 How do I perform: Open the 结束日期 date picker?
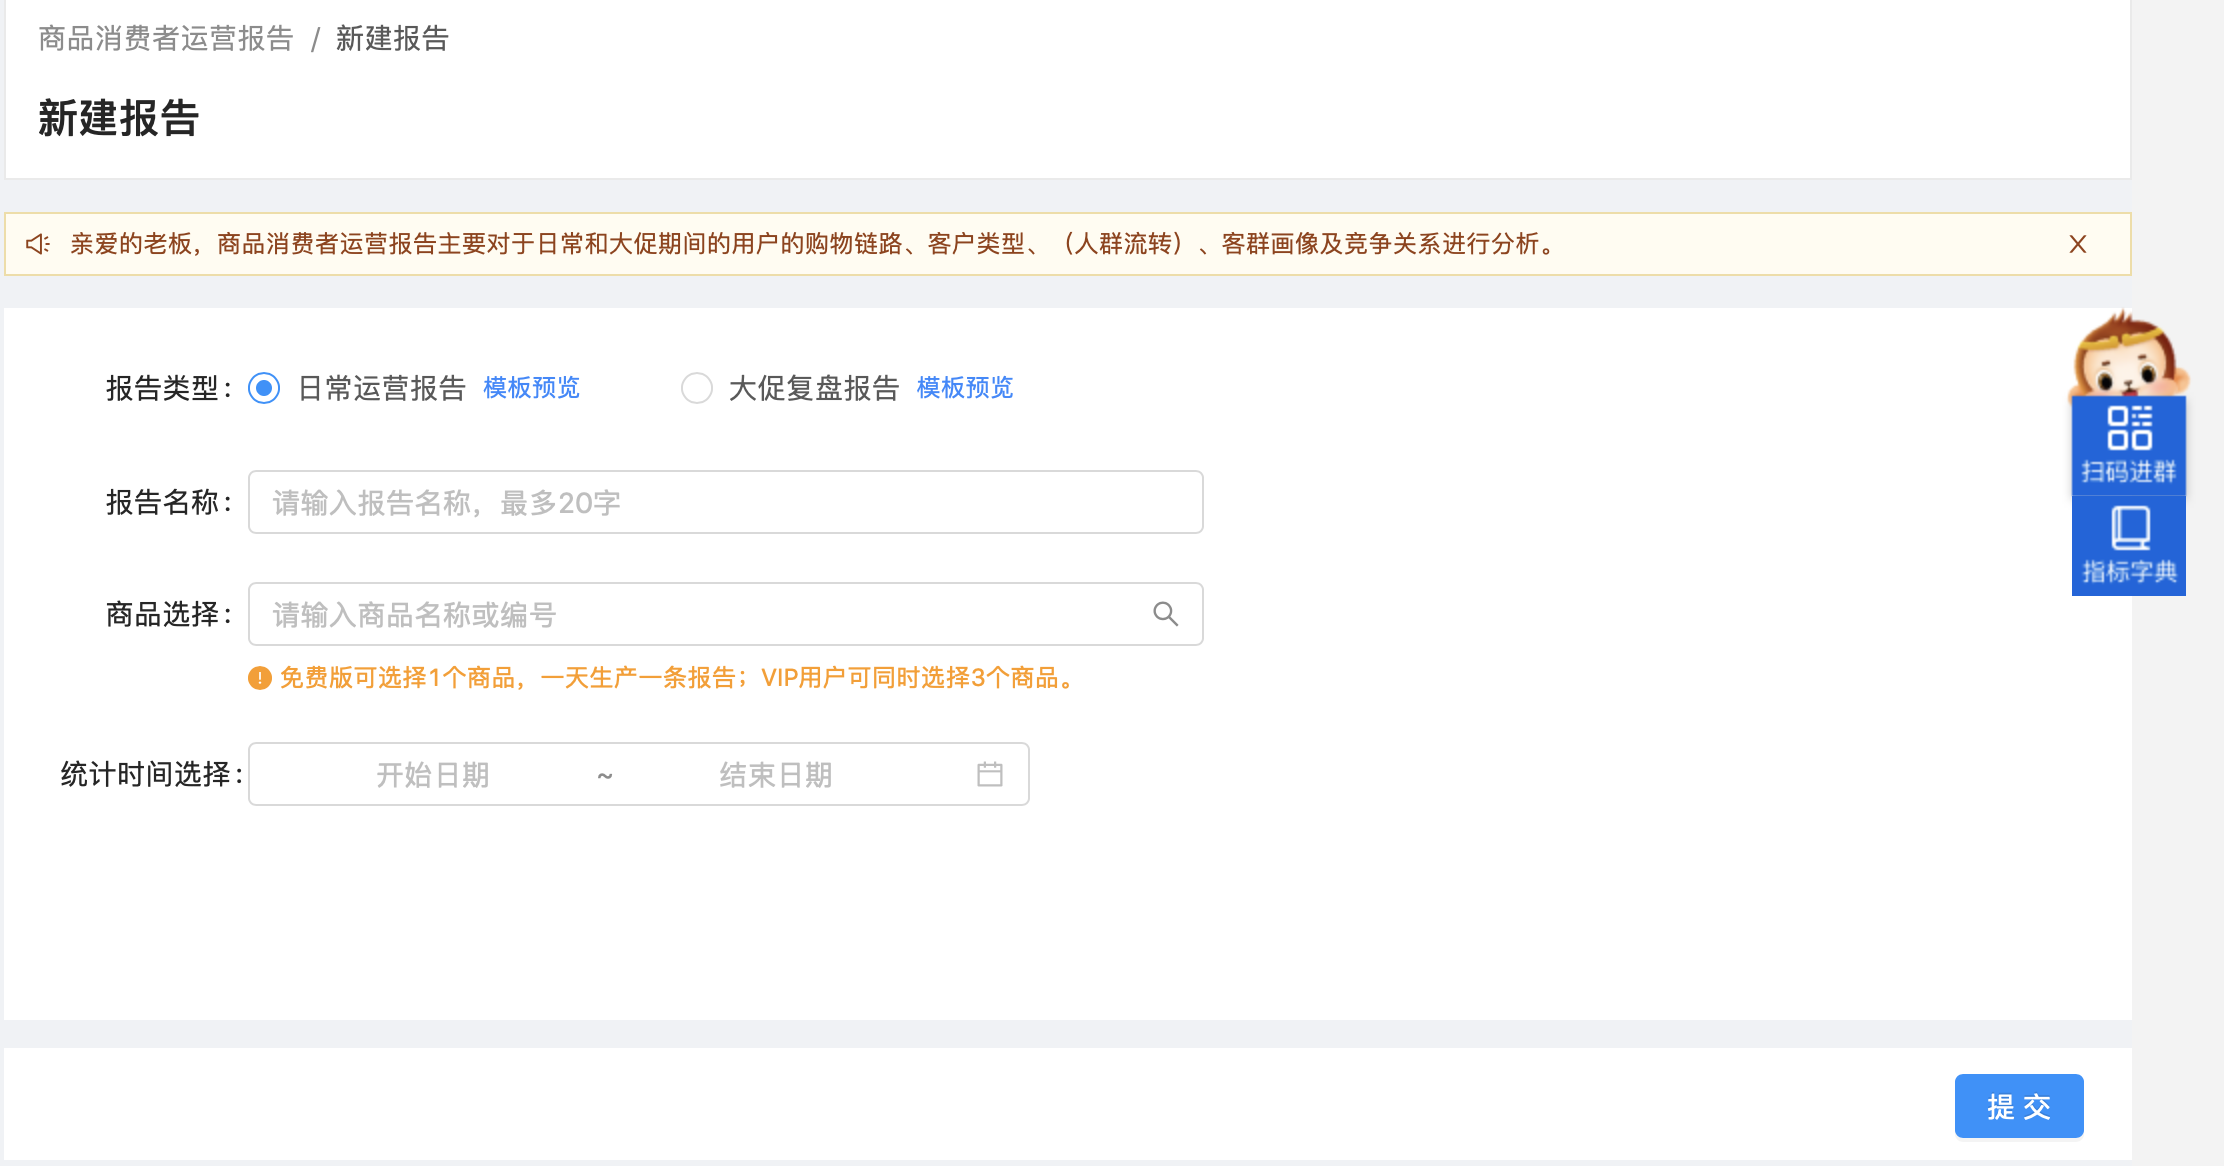(x=775, y=774)
